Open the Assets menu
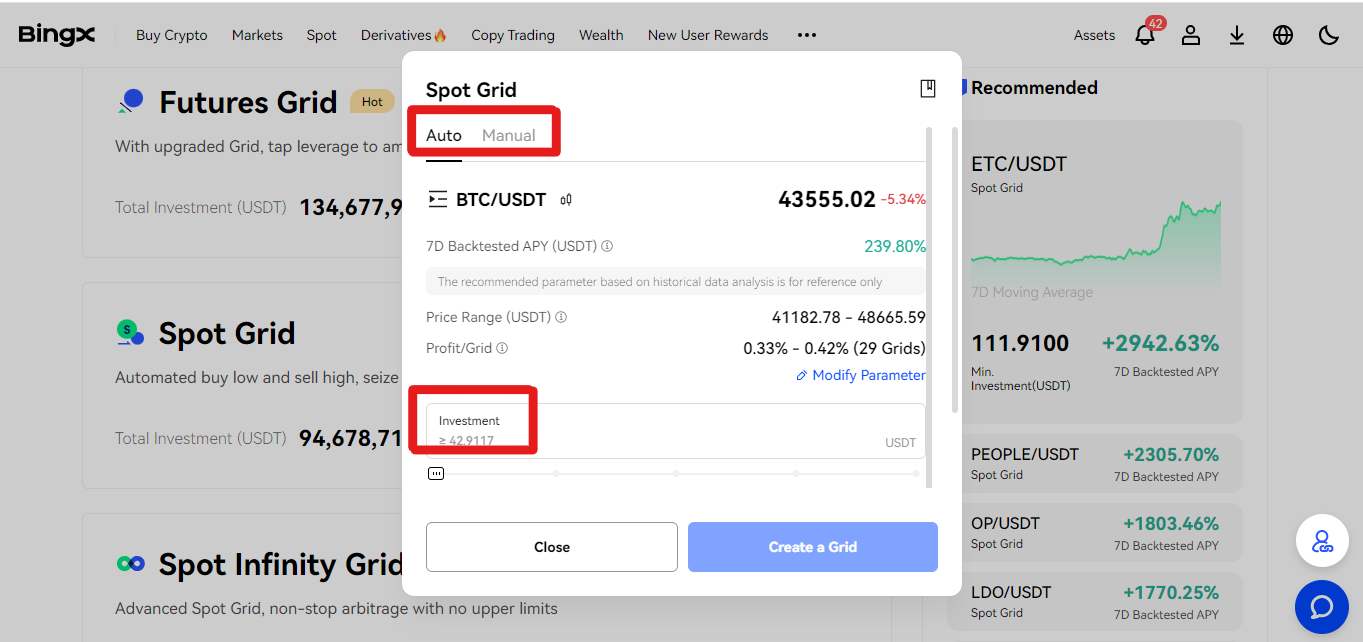The image size is (1363, 642). (1094, 35)
